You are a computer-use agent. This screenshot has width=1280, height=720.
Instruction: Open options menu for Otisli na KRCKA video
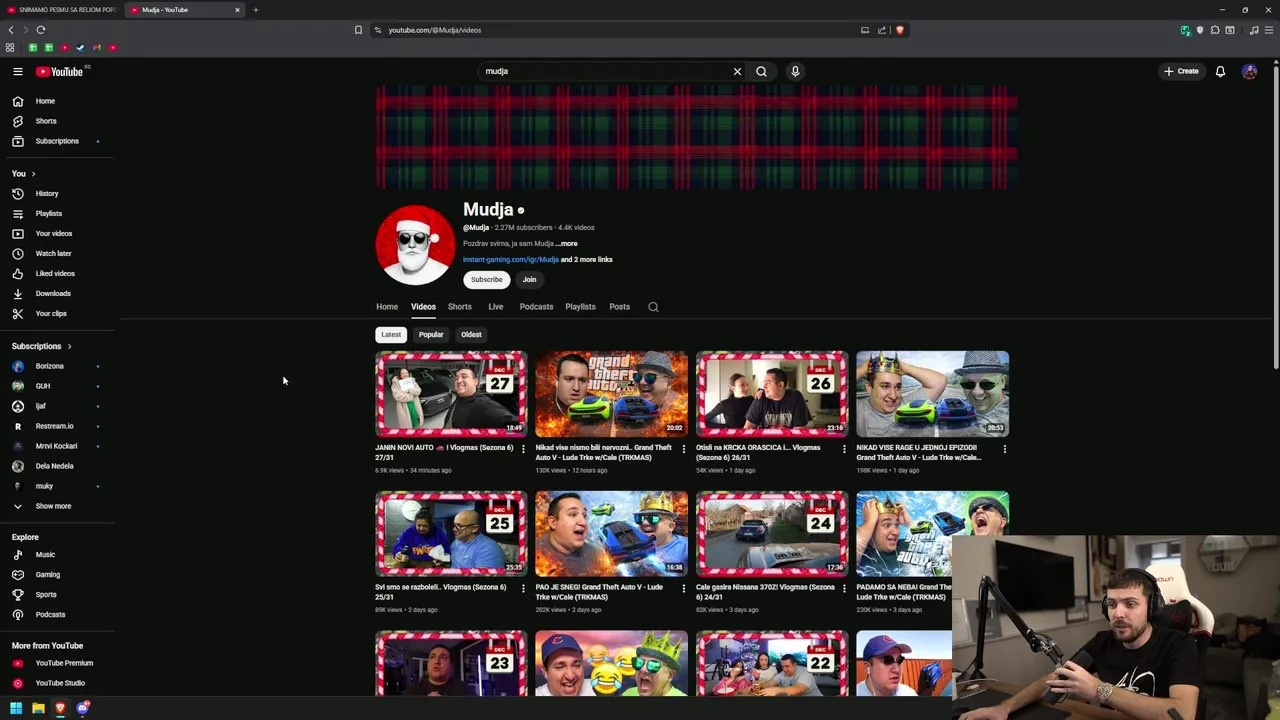click(x=844, y=449)
